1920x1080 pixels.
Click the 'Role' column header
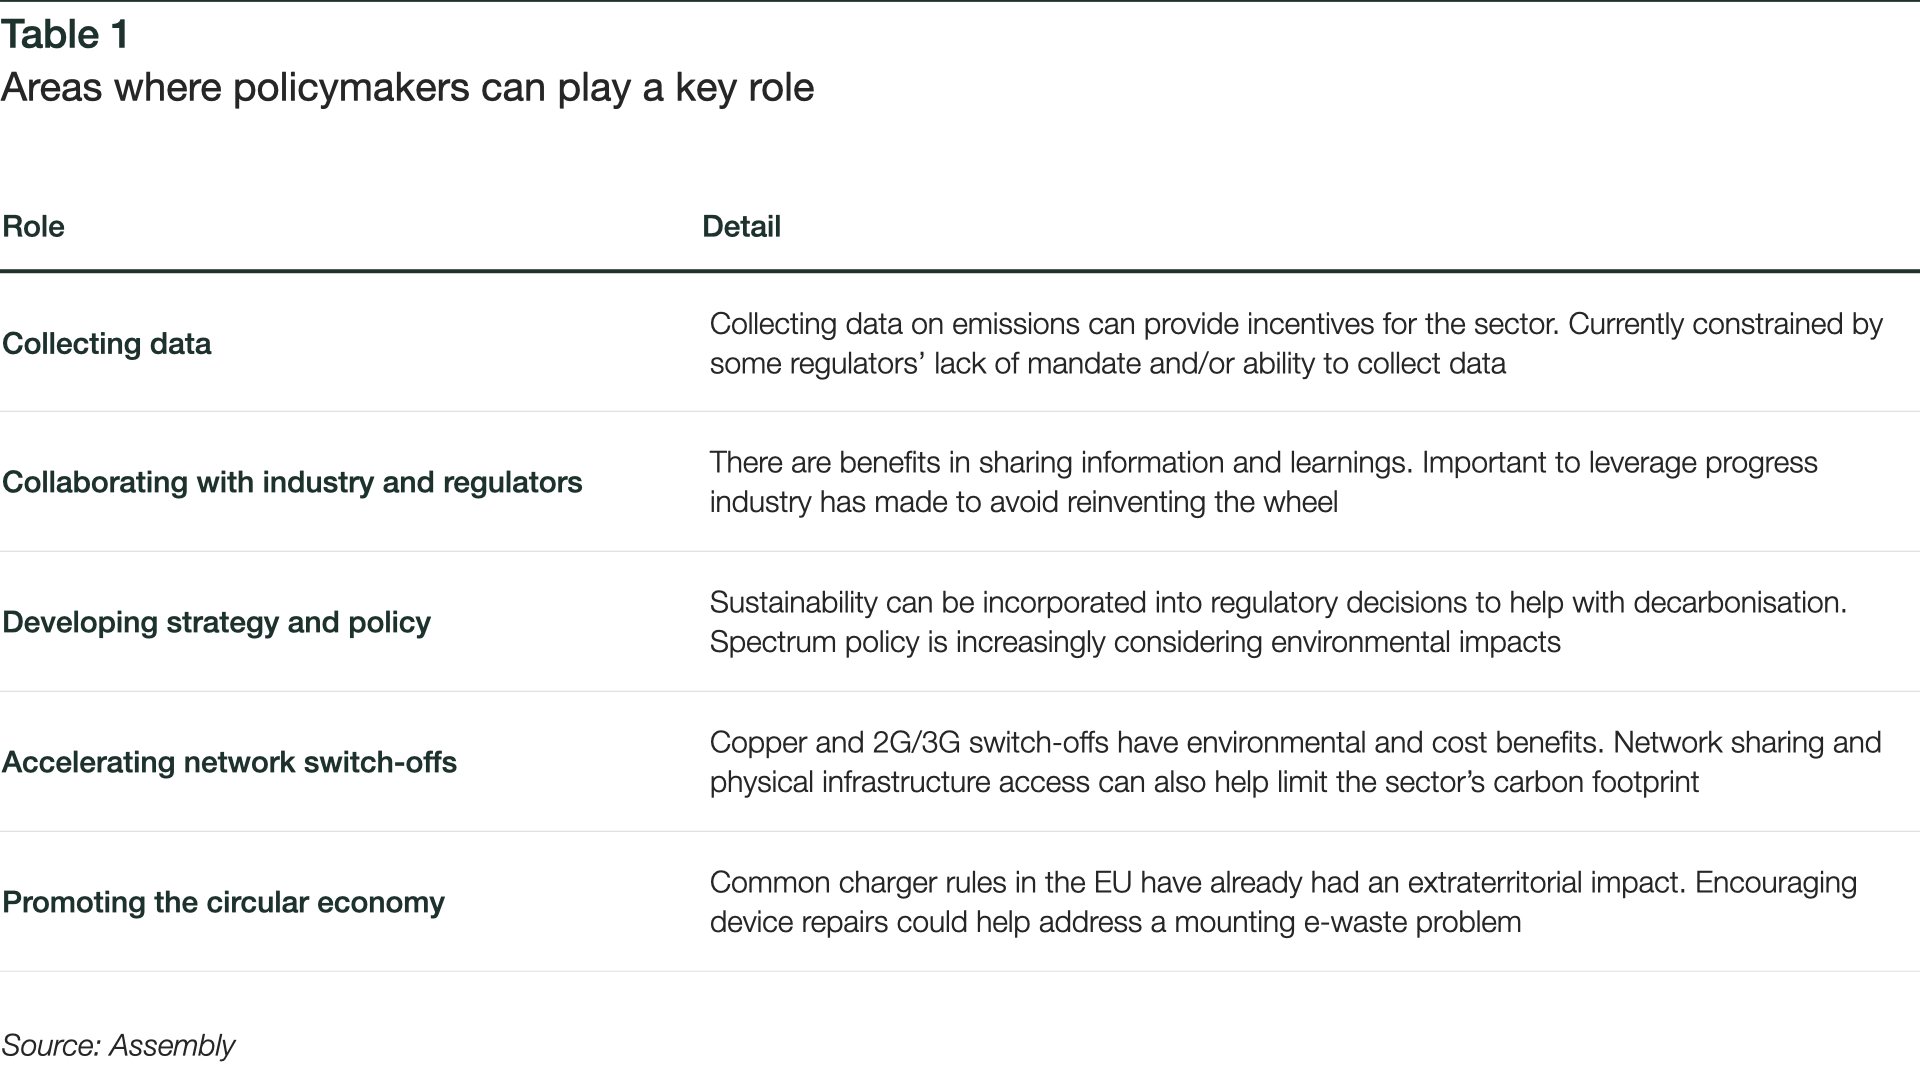[33, 226]
